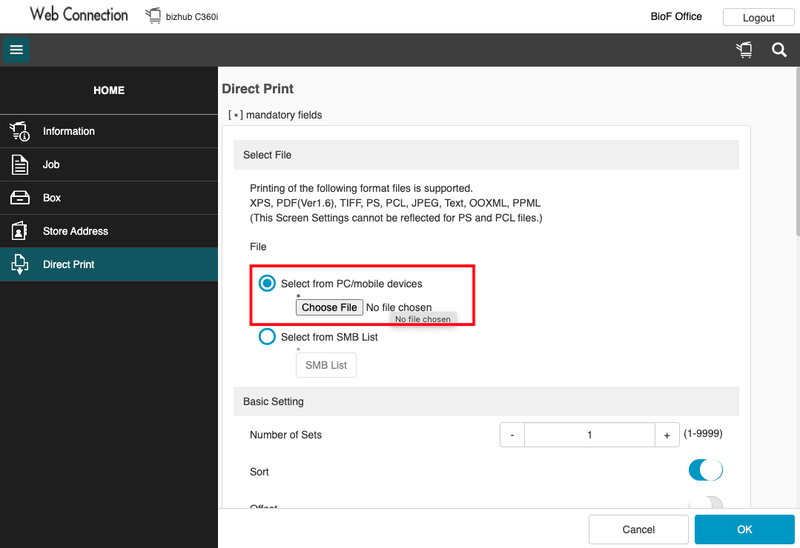Open the search magnifier icon
Screen dimensions: 800x548
(779, 49)
